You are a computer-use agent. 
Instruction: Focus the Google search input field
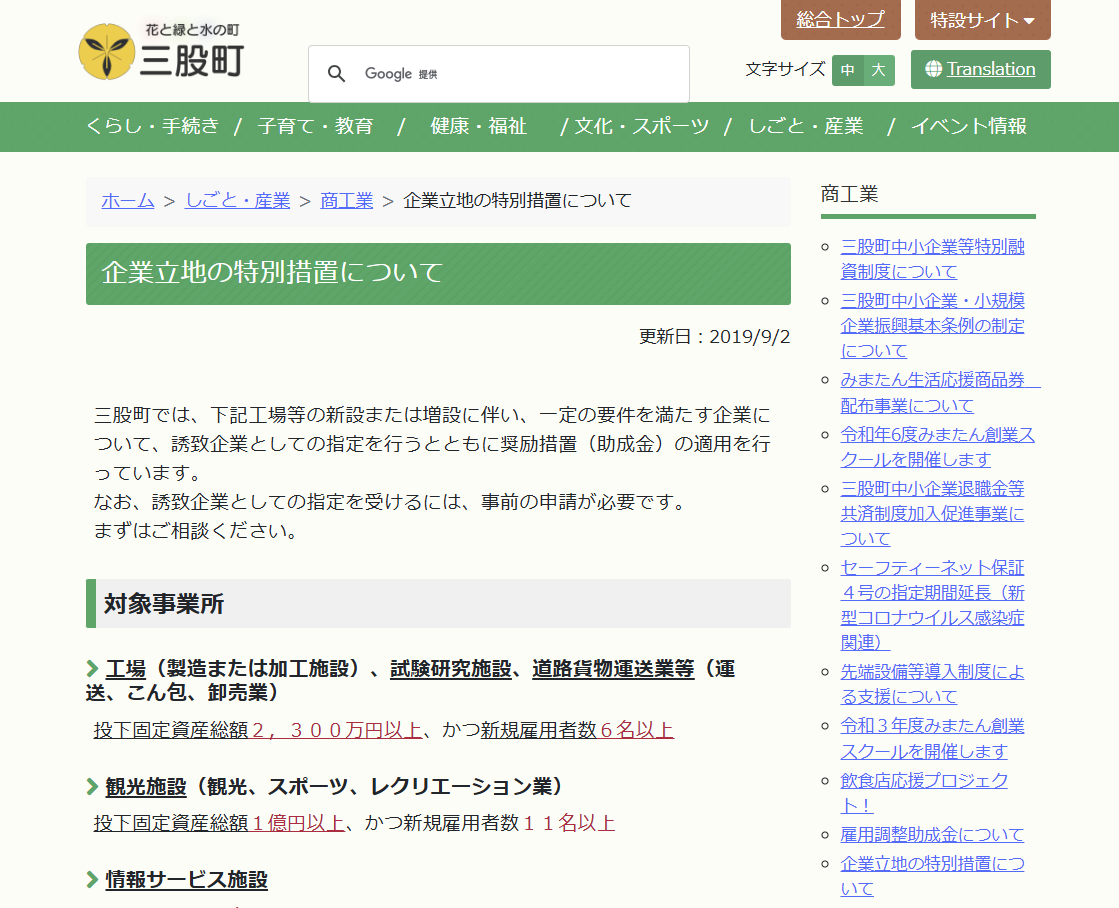(499, 74)
